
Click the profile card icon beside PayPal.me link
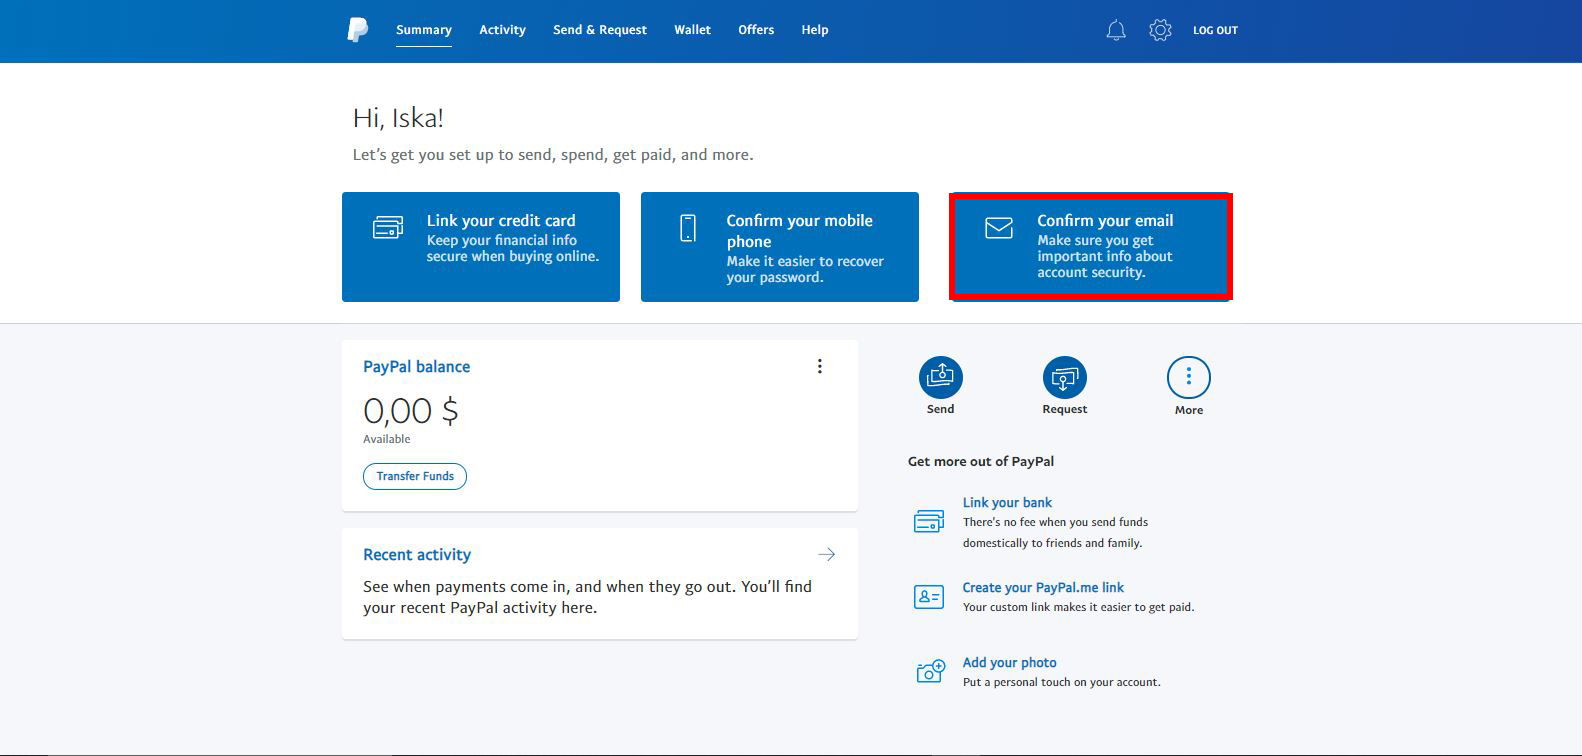point(929,597)
